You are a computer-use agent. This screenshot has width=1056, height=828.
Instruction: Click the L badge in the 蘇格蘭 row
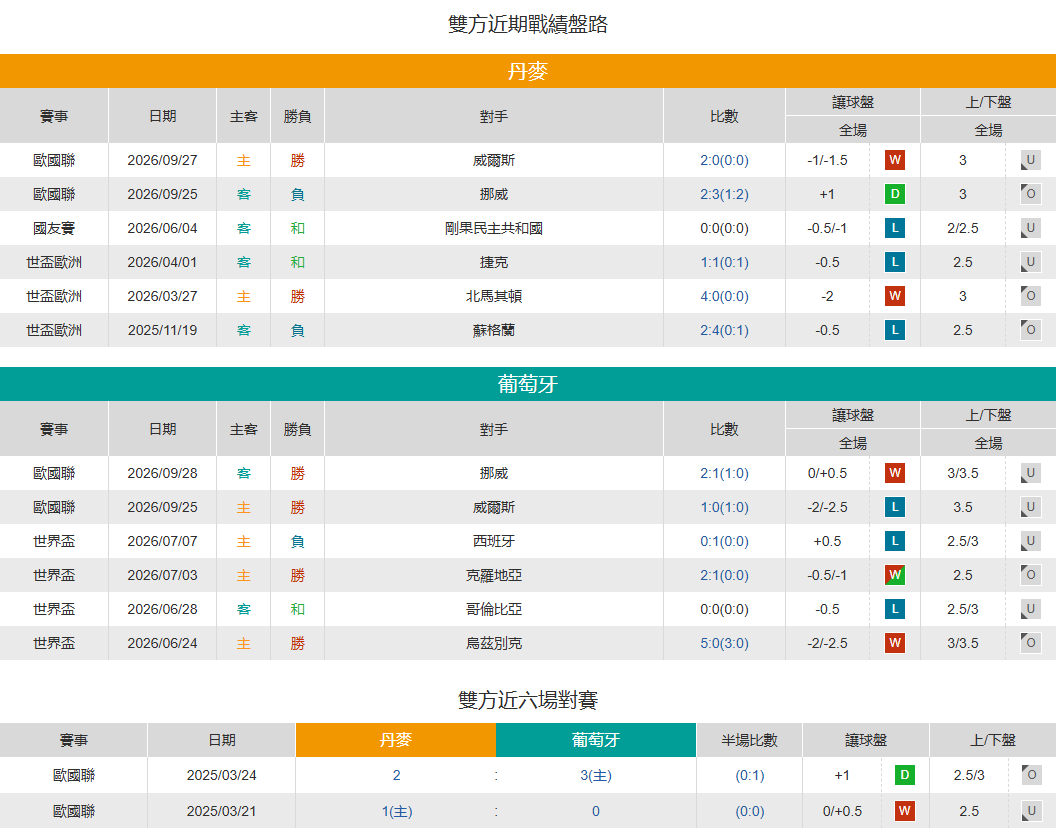(894, 330)
